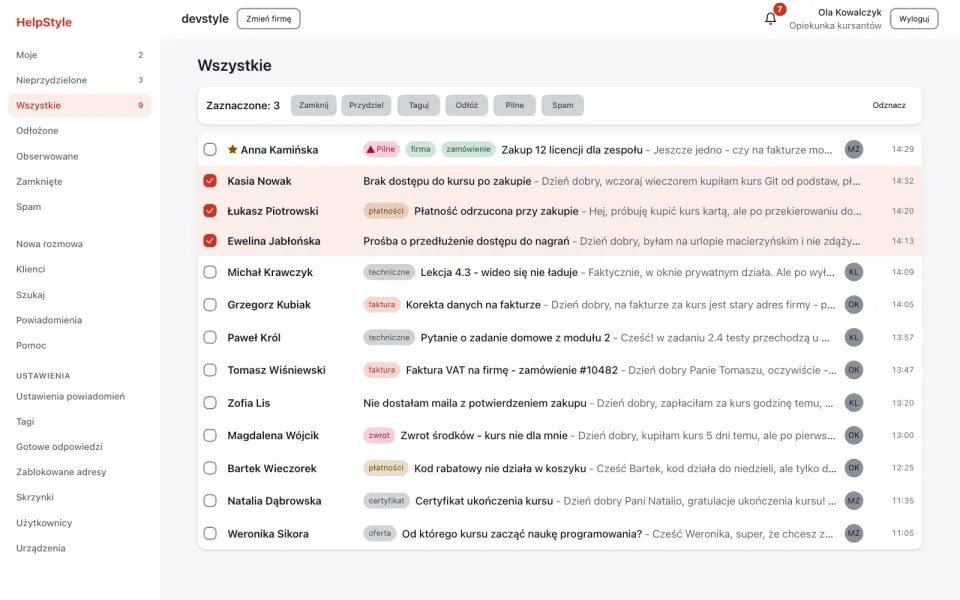Click the Spam bulk action button
The height and width of the screenshot is (600, 960).
[563, 105]
